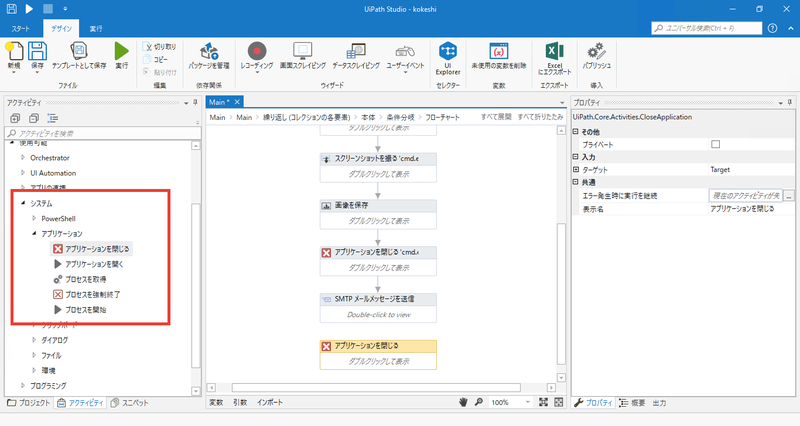Expand the Orchestrator tree node
This screenshot has width=800, height=426.
pos(23,158)
